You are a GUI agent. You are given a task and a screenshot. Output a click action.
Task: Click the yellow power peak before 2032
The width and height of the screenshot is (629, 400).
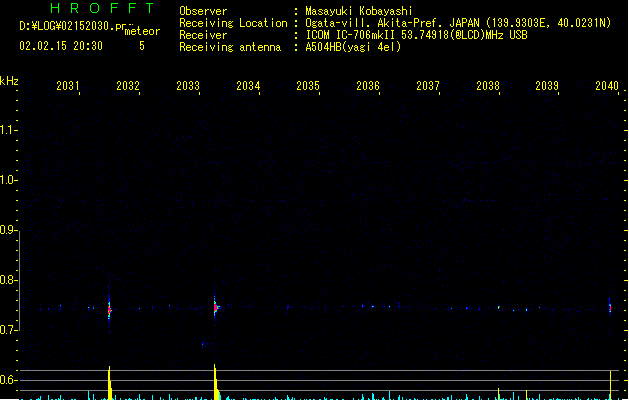(x=110, y=383)
